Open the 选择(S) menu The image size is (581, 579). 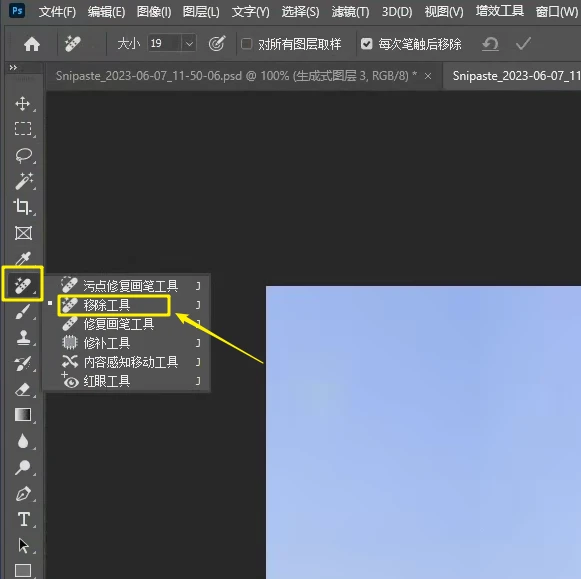pos(301,12)
